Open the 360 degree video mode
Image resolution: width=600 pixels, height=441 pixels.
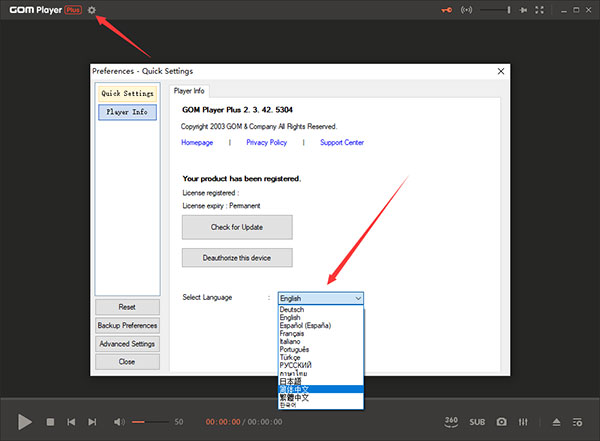pos(451,421)
